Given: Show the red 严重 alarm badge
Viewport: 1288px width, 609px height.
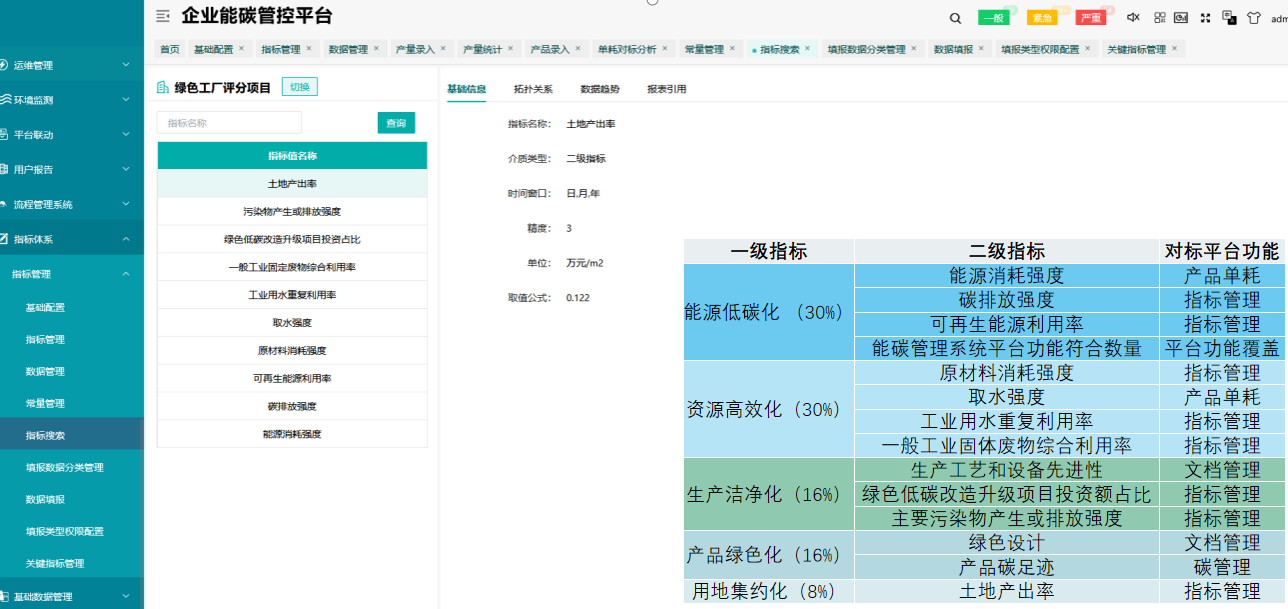Looking at the screenshot, I should click(1091, 18).
